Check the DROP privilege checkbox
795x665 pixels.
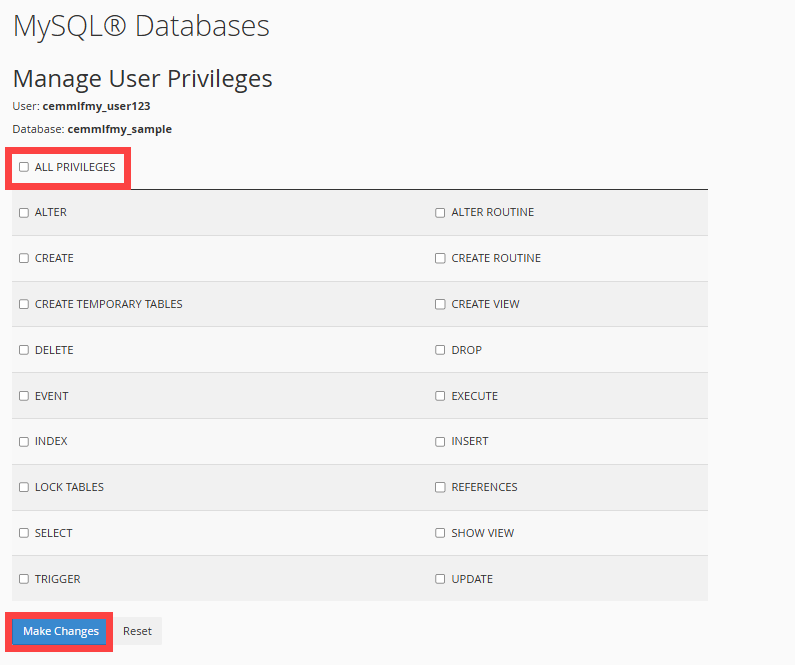(440, 350)
